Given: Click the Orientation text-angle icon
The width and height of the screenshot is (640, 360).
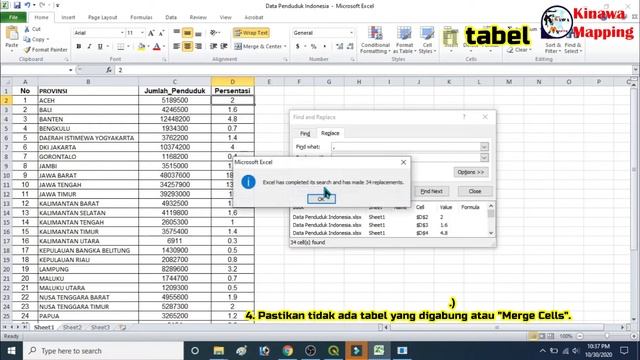Looking at the screenshot, I should click(x=214, y=33).
